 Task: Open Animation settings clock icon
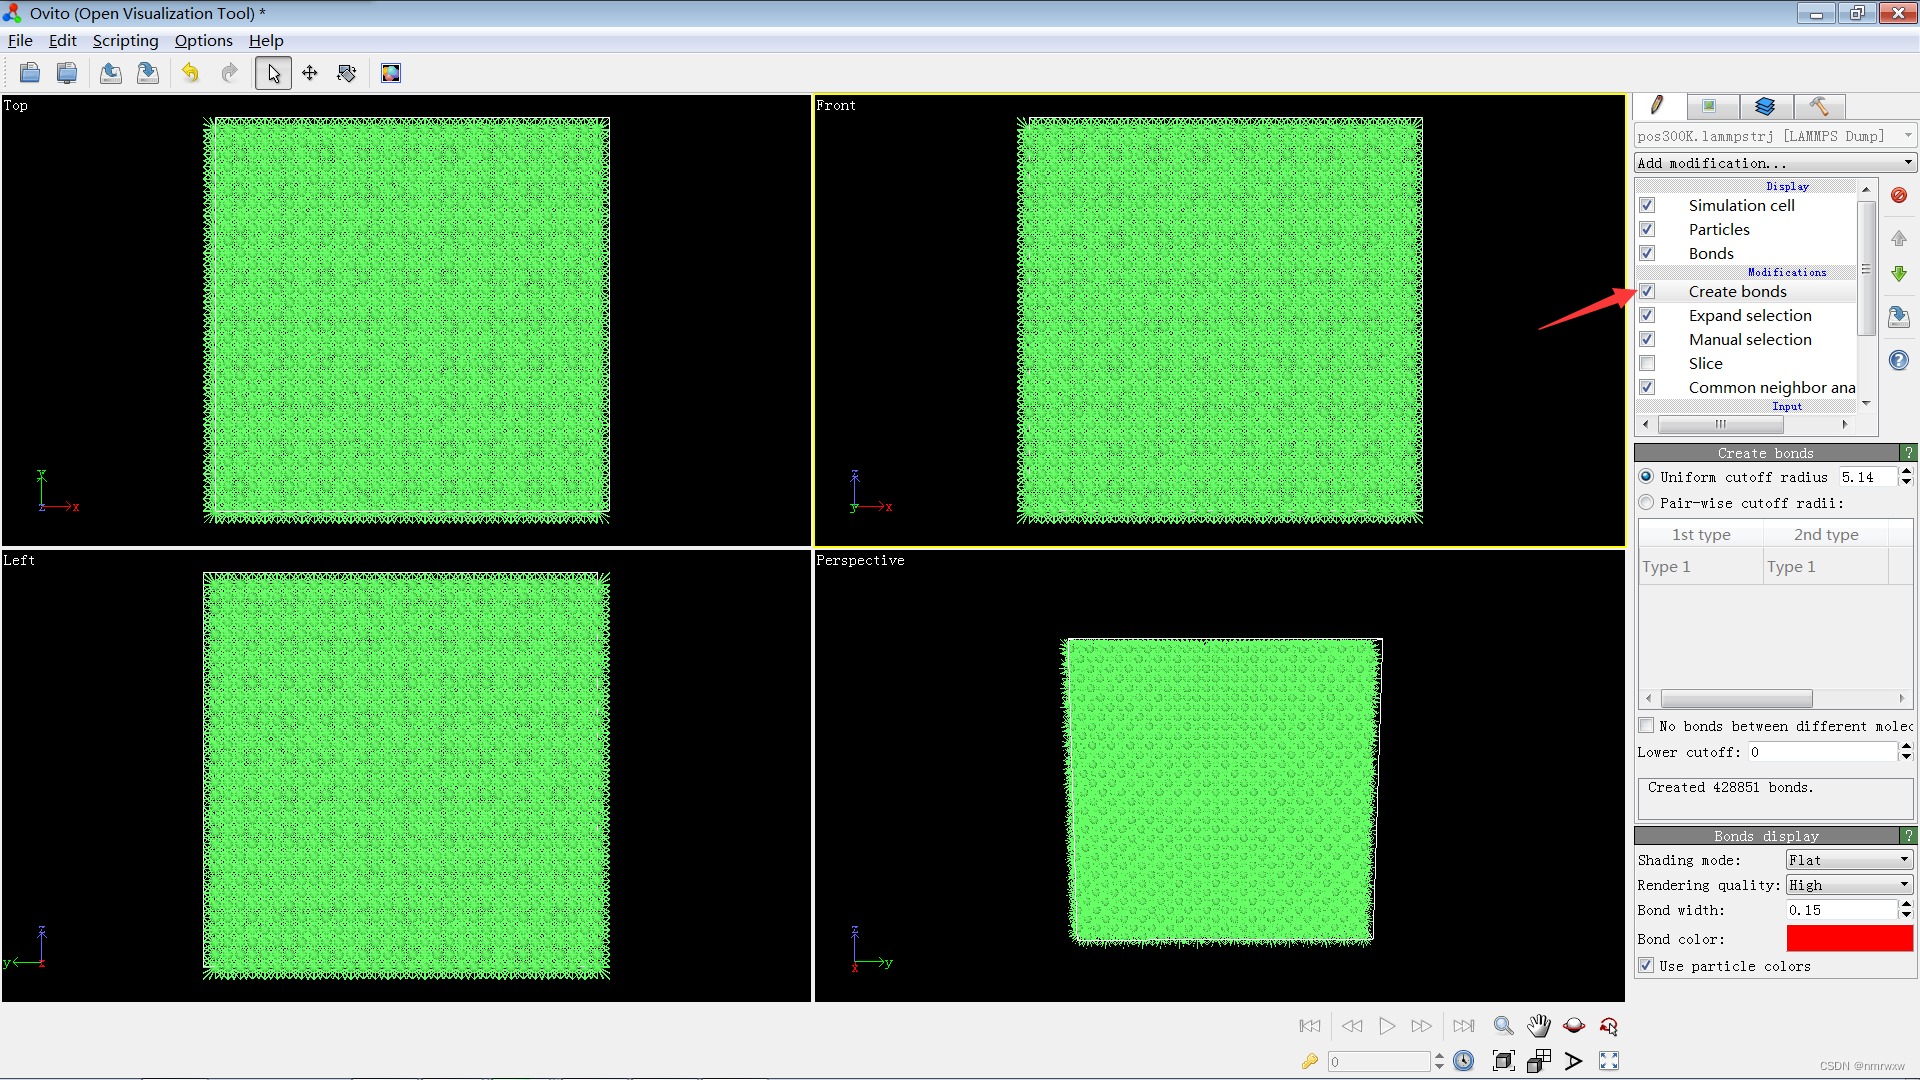(1463, 1061)
